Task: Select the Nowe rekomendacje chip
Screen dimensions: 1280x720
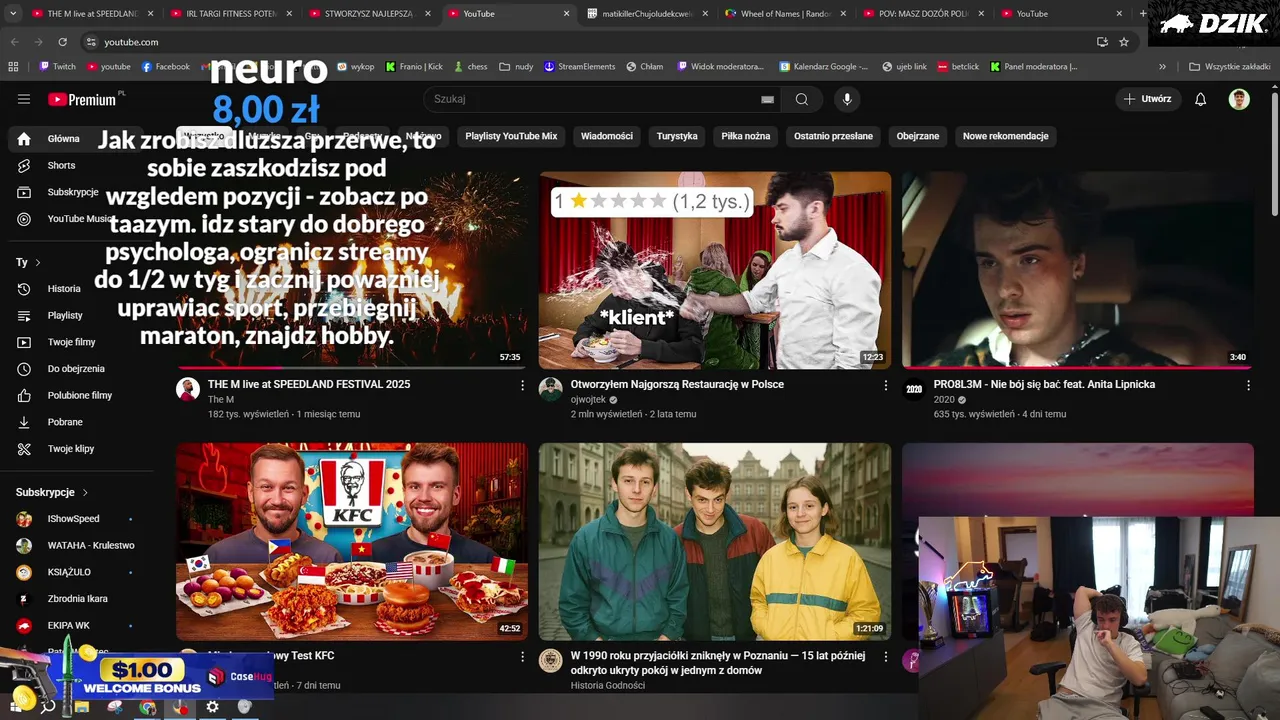Action: [1005, 136]
